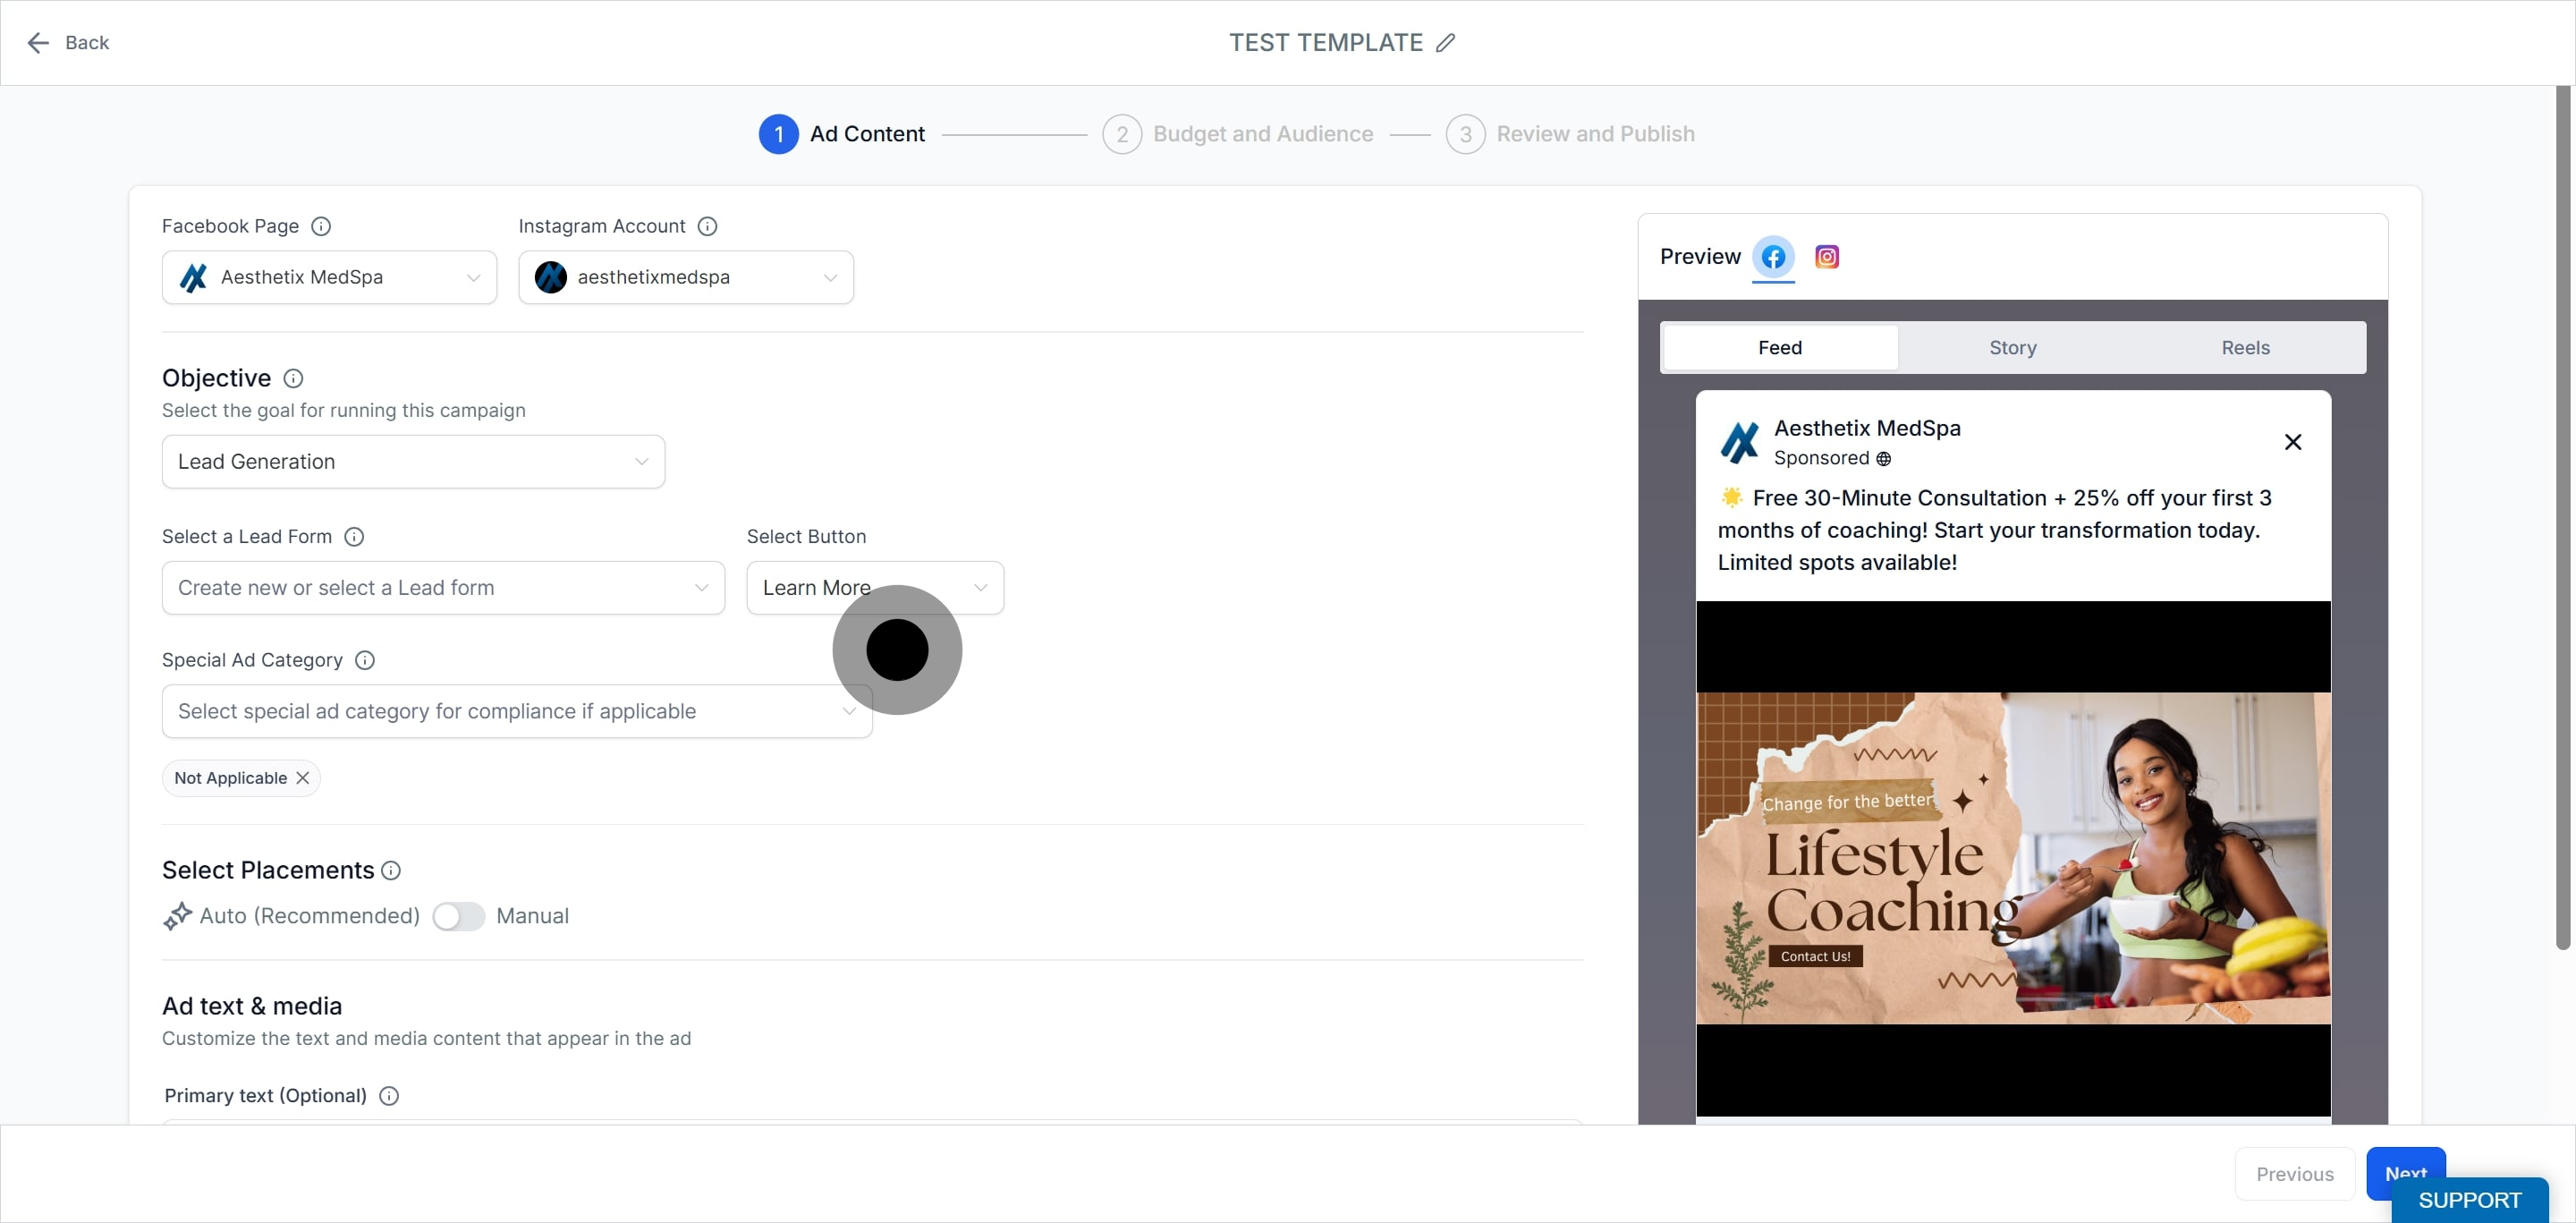Click the Back arrow icon

pyautogui.click(x=38, y=42)
